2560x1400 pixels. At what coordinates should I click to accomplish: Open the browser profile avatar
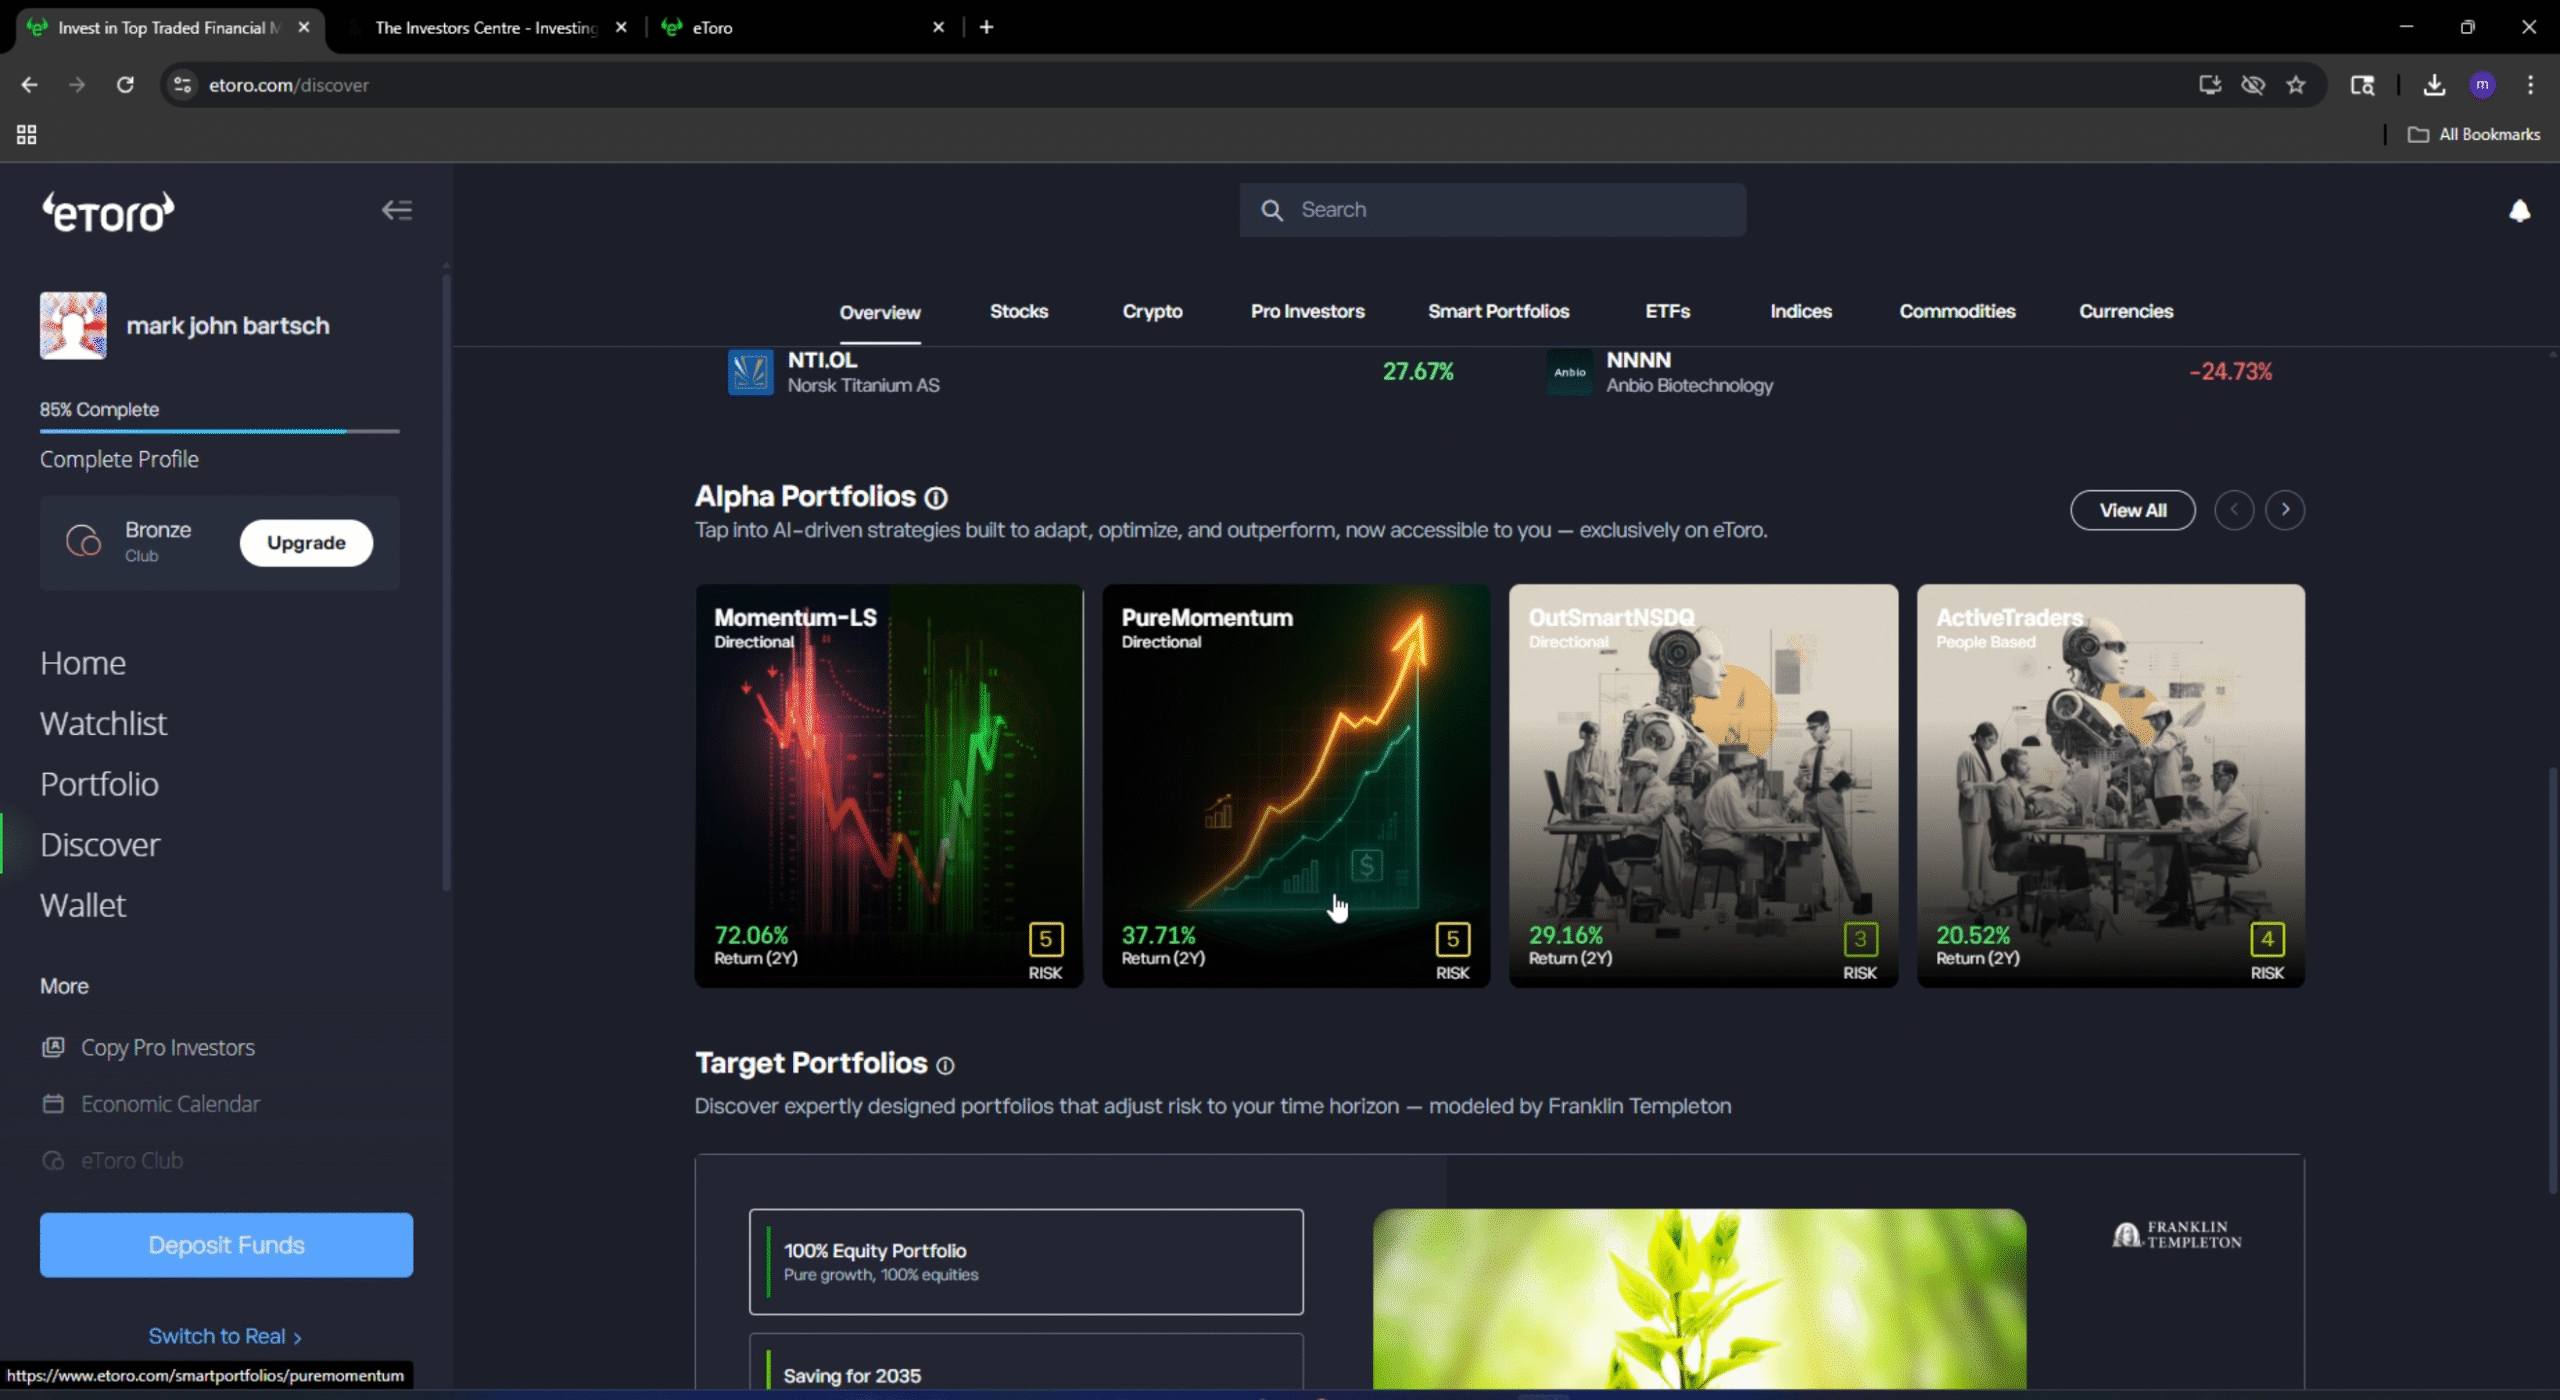click(2482, 85)
